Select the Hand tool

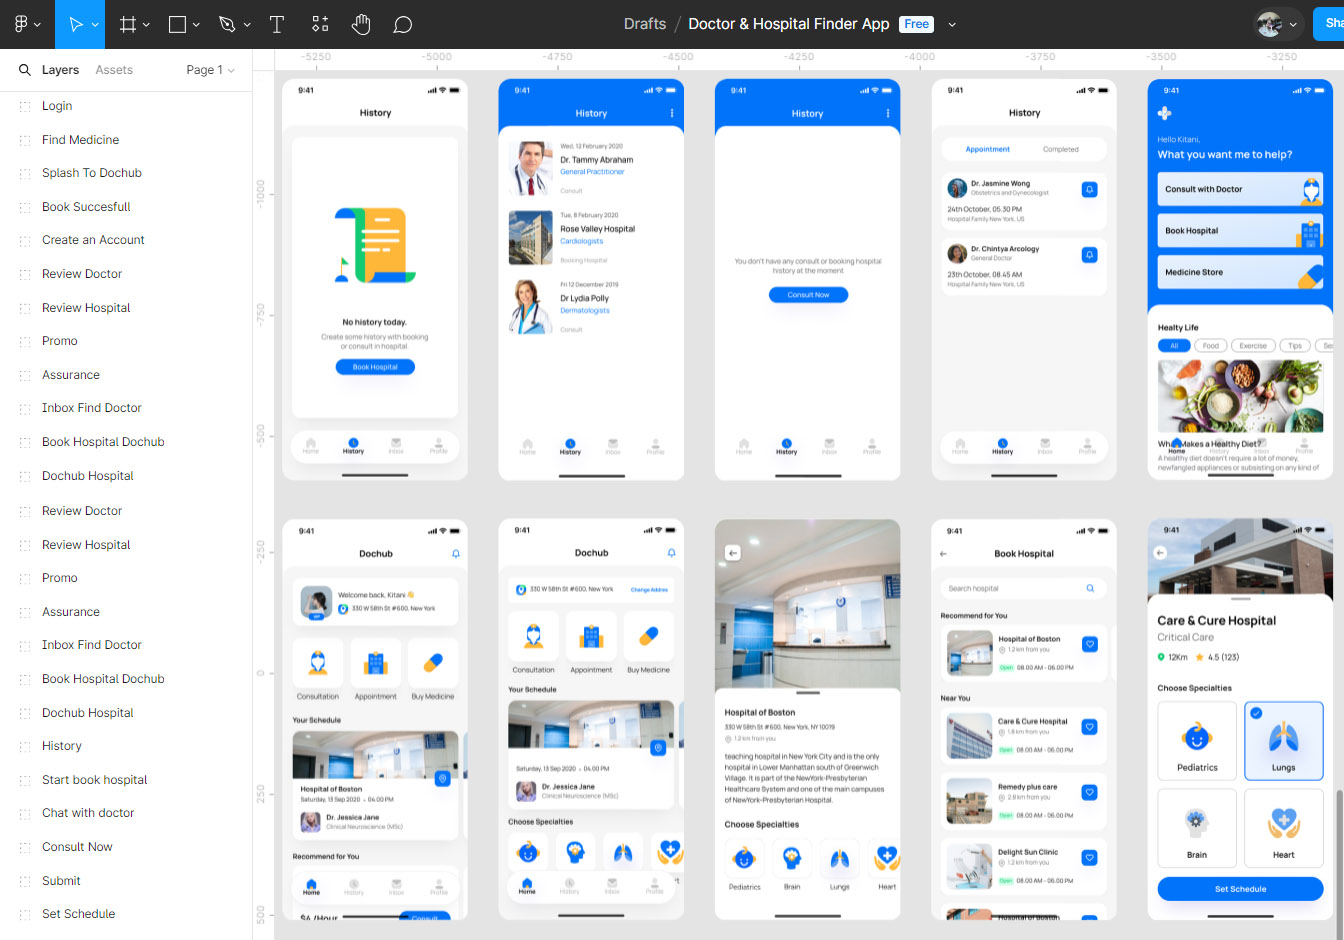[361, 24]
